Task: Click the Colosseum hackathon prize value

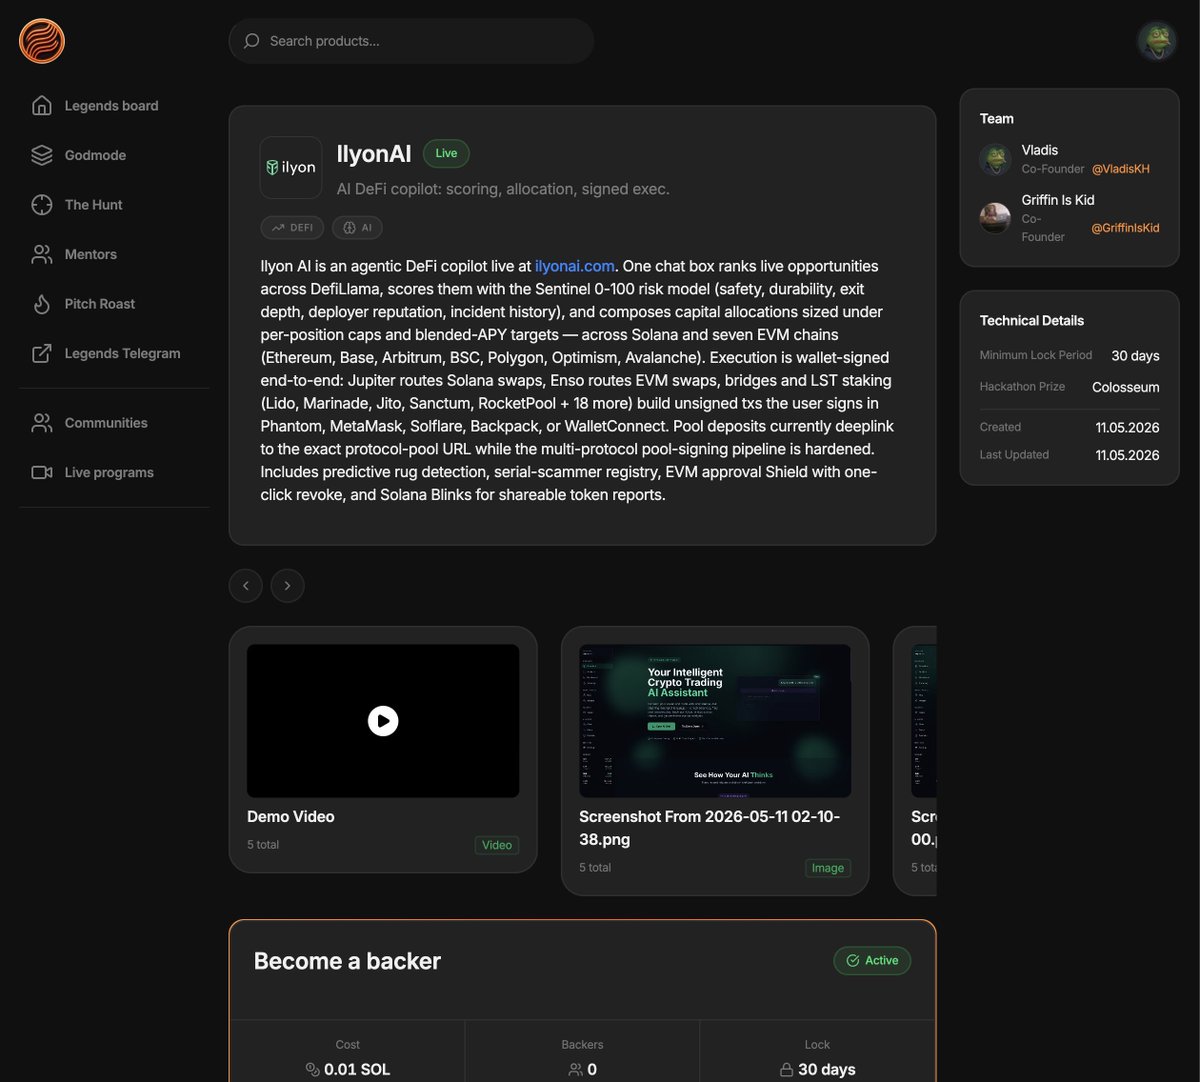Action: 1126,387
